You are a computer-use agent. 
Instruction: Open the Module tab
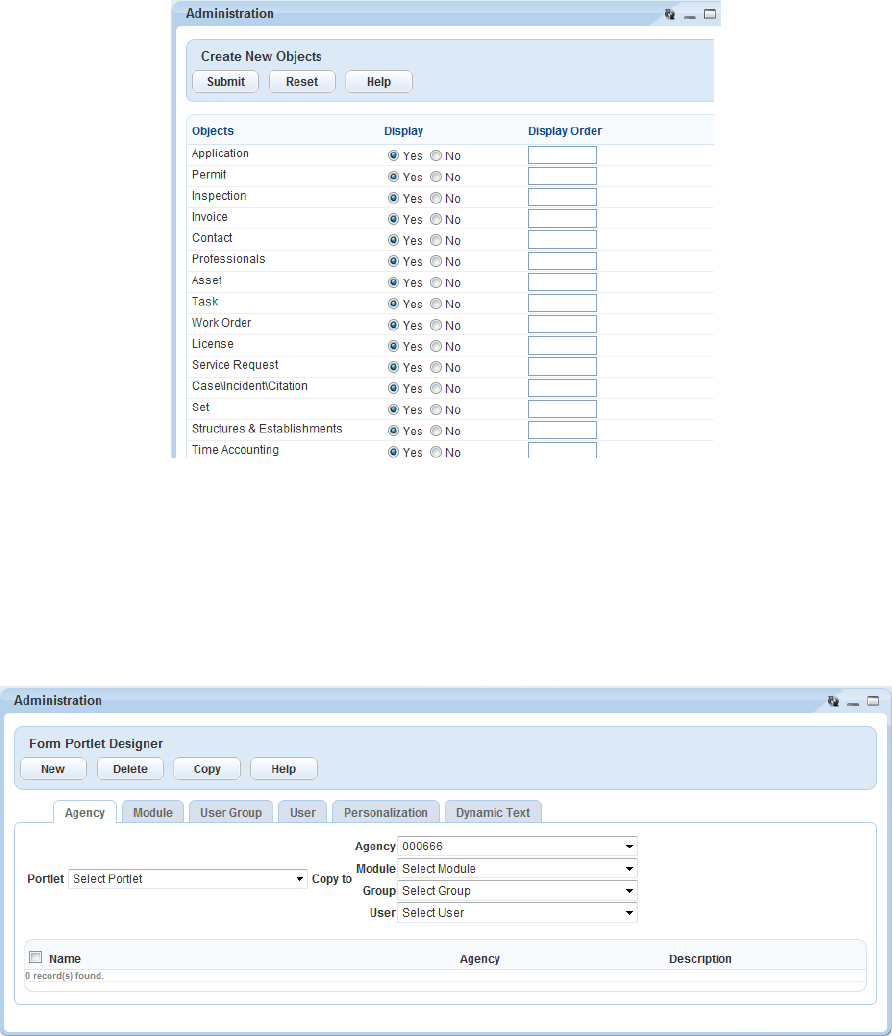coord(153,813)
